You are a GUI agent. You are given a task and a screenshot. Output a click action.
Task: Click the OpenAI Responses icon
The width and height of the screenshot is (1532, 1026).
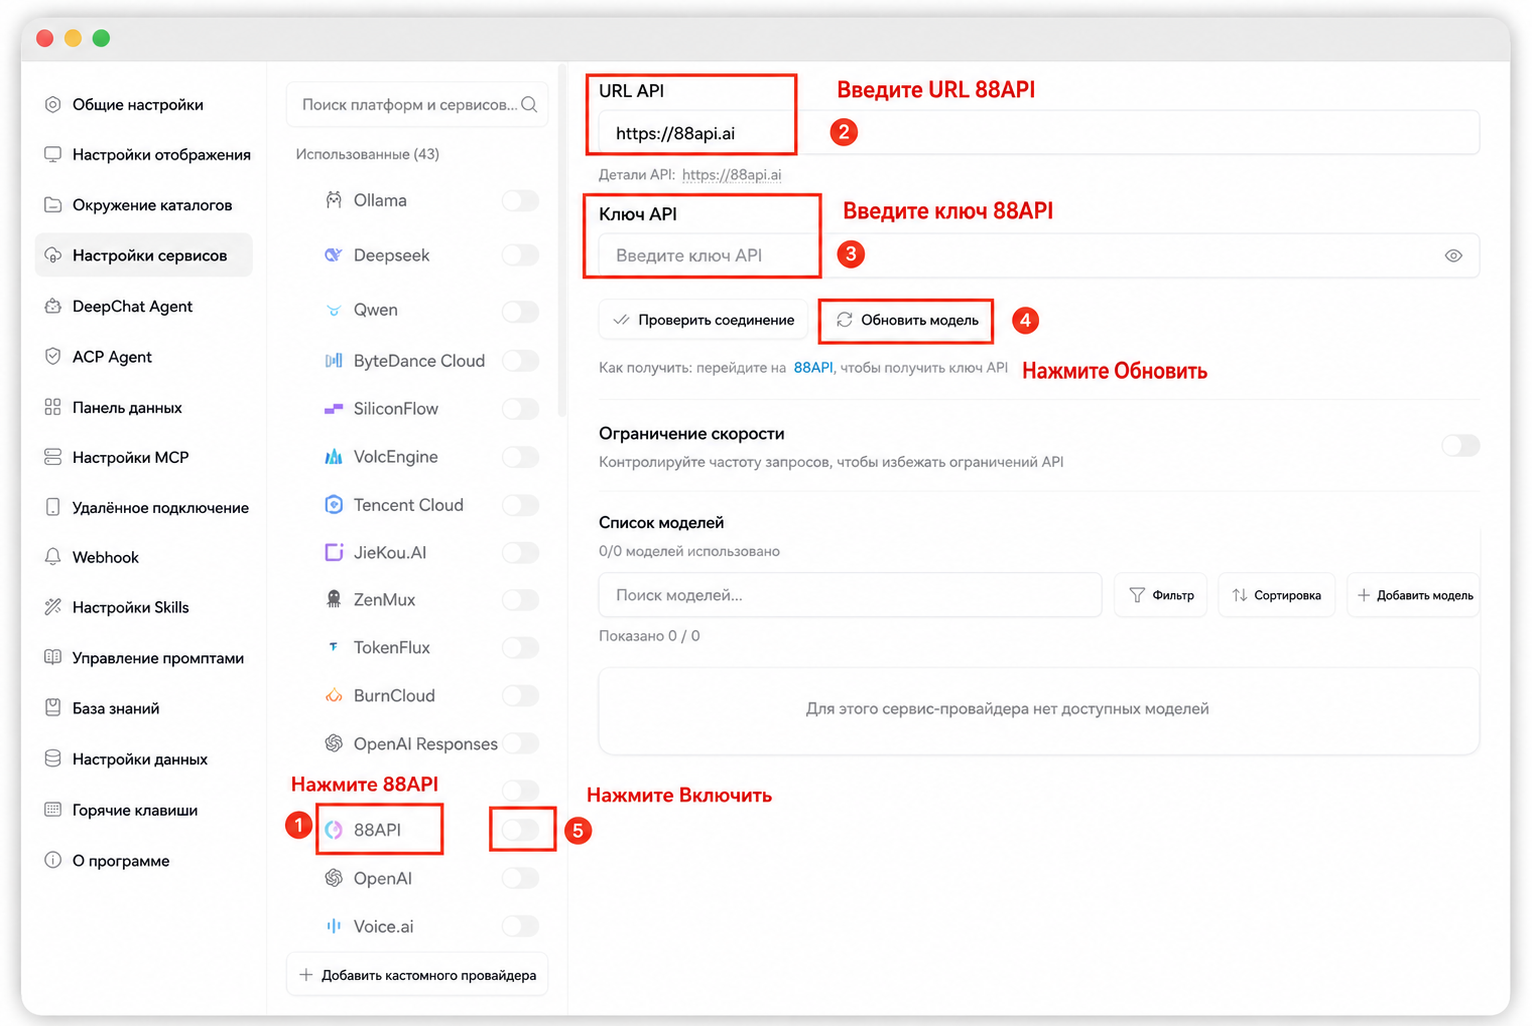coord(334,743)
